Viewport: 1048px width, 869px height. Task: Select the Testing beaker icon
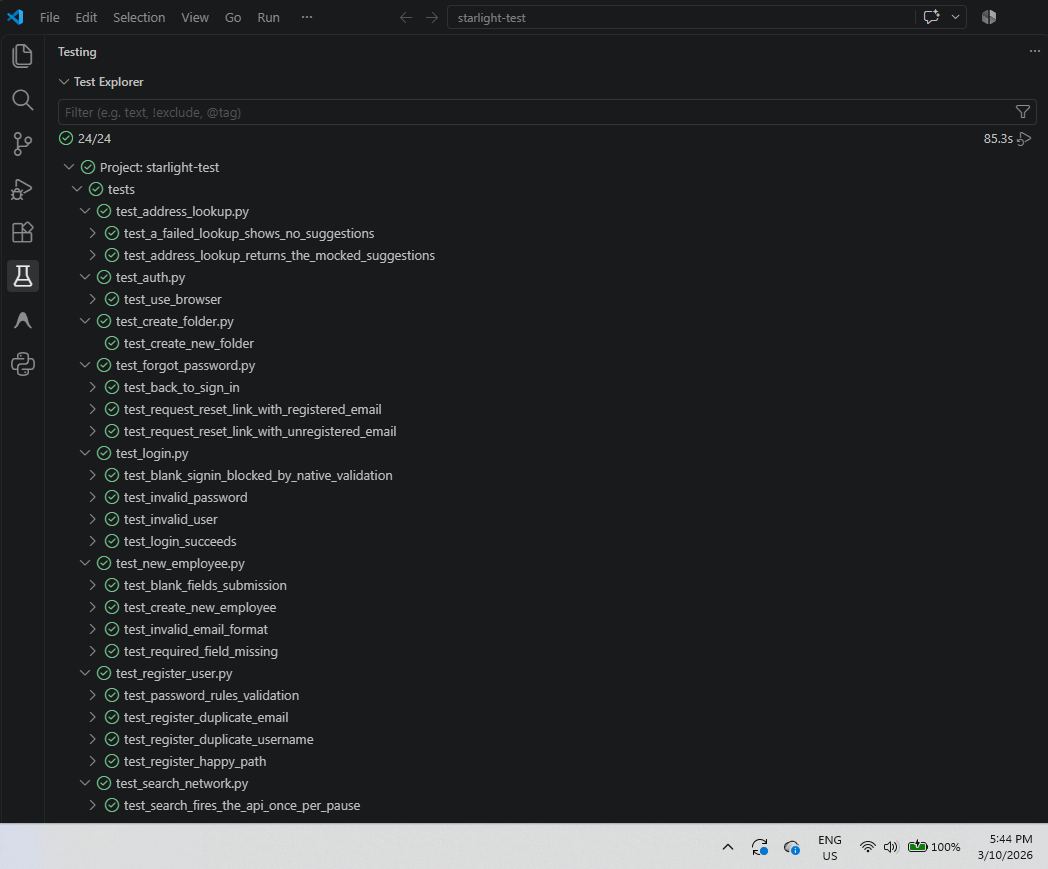23,276
